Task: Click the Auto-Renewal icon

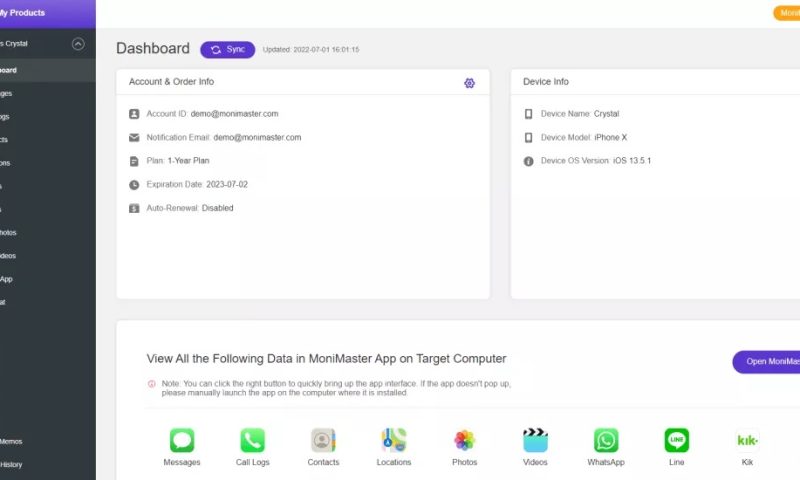Action: pos(134,208)
